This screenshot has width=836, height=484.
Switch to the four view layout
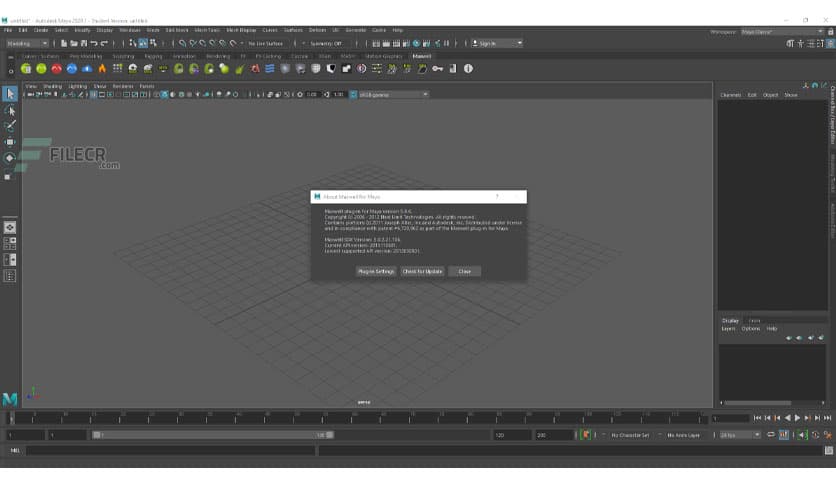pyautogui.click(x=10, y=244)
